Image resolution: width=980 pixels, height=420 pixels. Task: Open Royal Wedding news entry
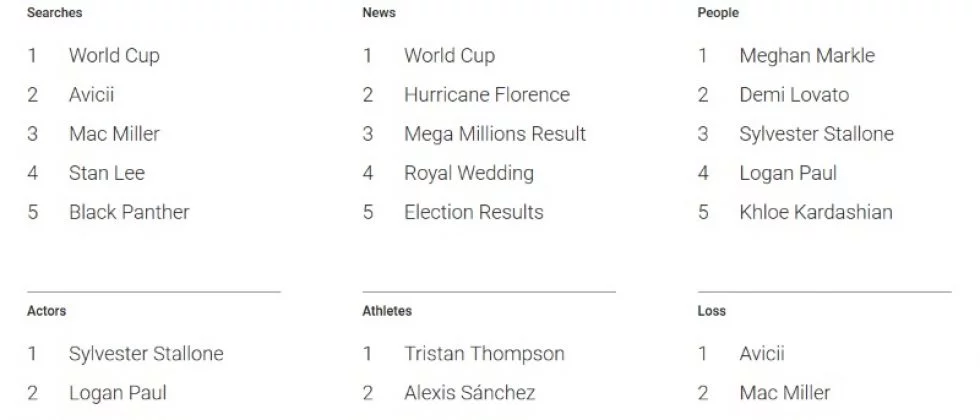pyautogui.click(x=469, y=173)
